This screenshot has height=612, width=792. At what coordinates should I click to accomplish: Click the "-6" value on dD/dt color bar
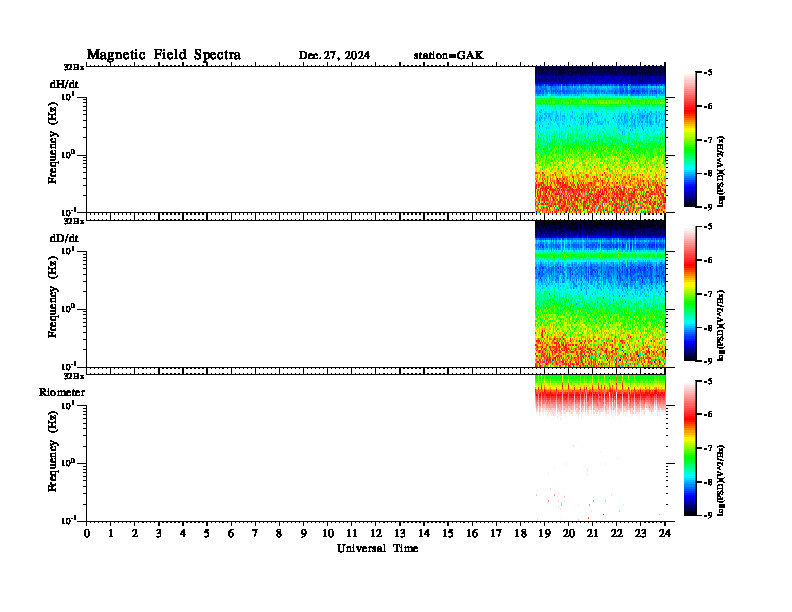pos(708,261)
